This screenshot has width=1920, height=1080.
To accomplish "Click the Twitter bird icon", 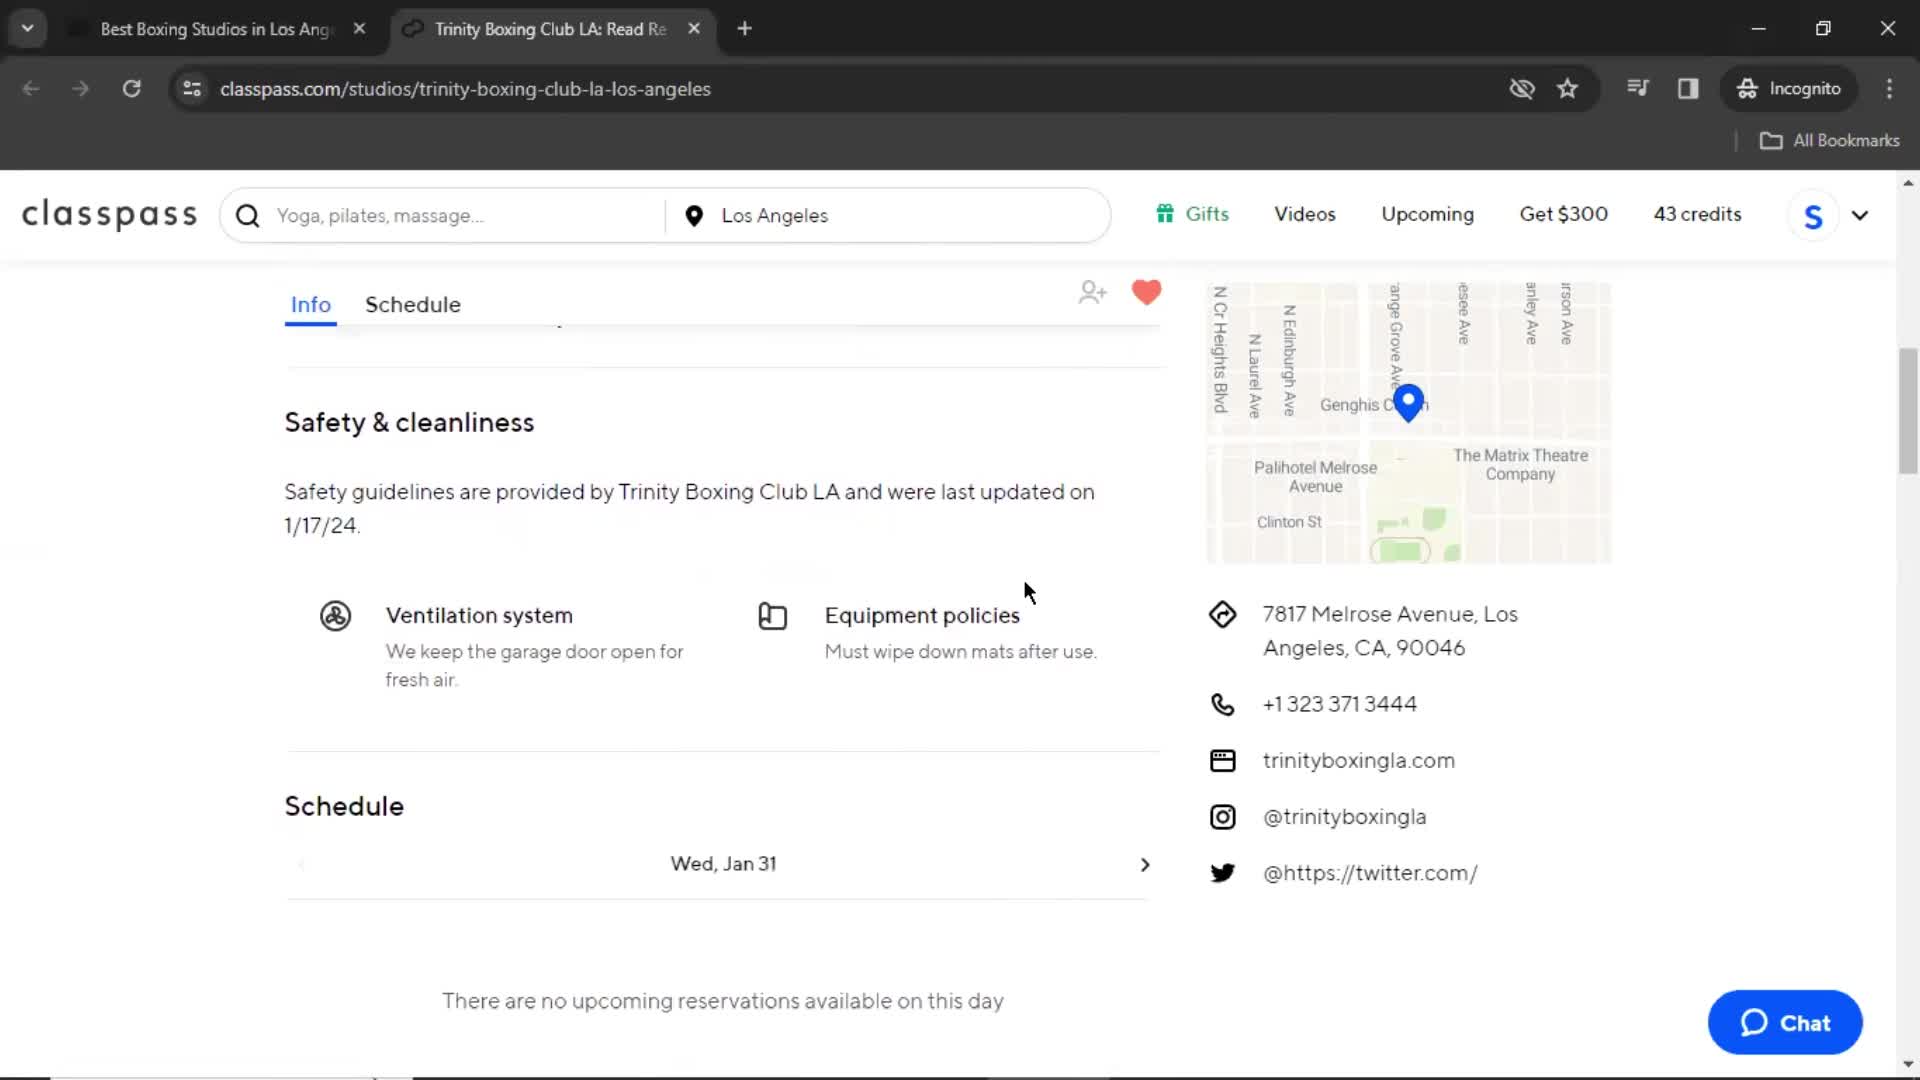I will tap(1222, 873).
